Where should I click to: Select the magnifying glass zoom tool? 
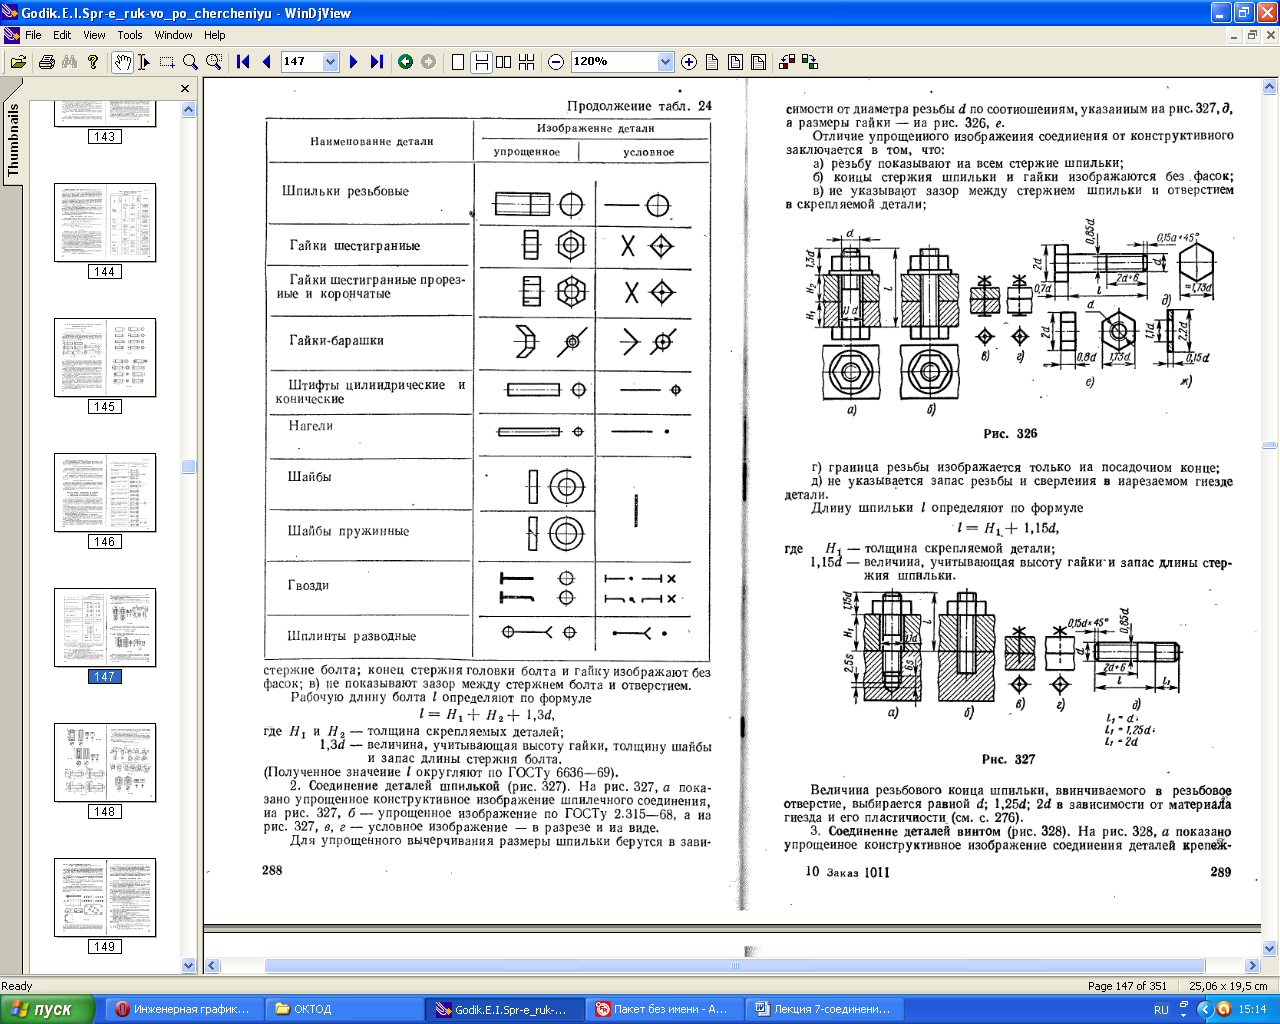pyautogui.click(x=190, y=62)
